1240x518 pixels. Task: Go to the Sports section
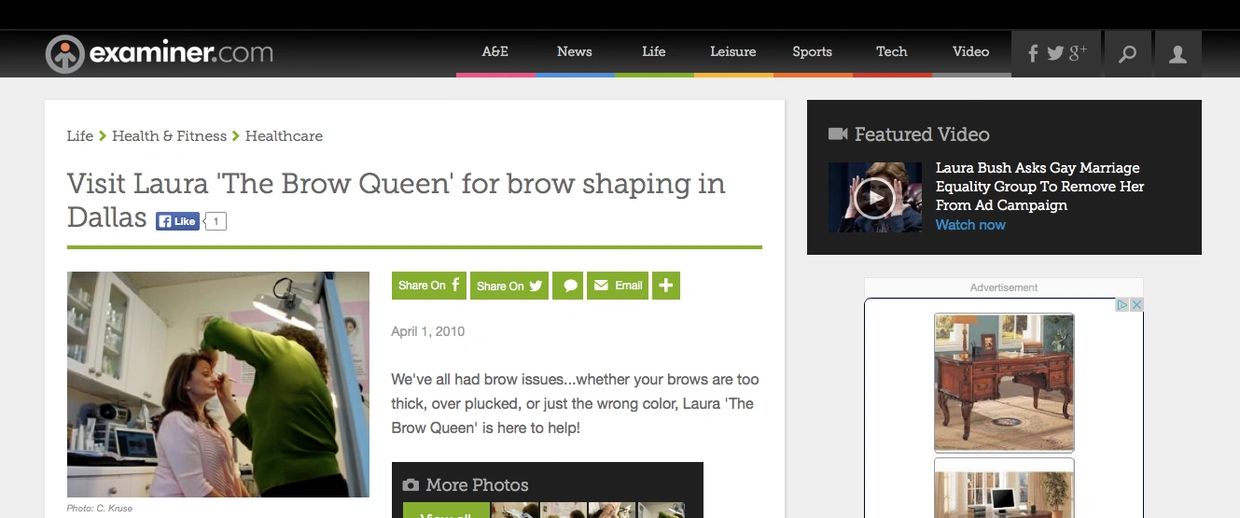(812, 52)
